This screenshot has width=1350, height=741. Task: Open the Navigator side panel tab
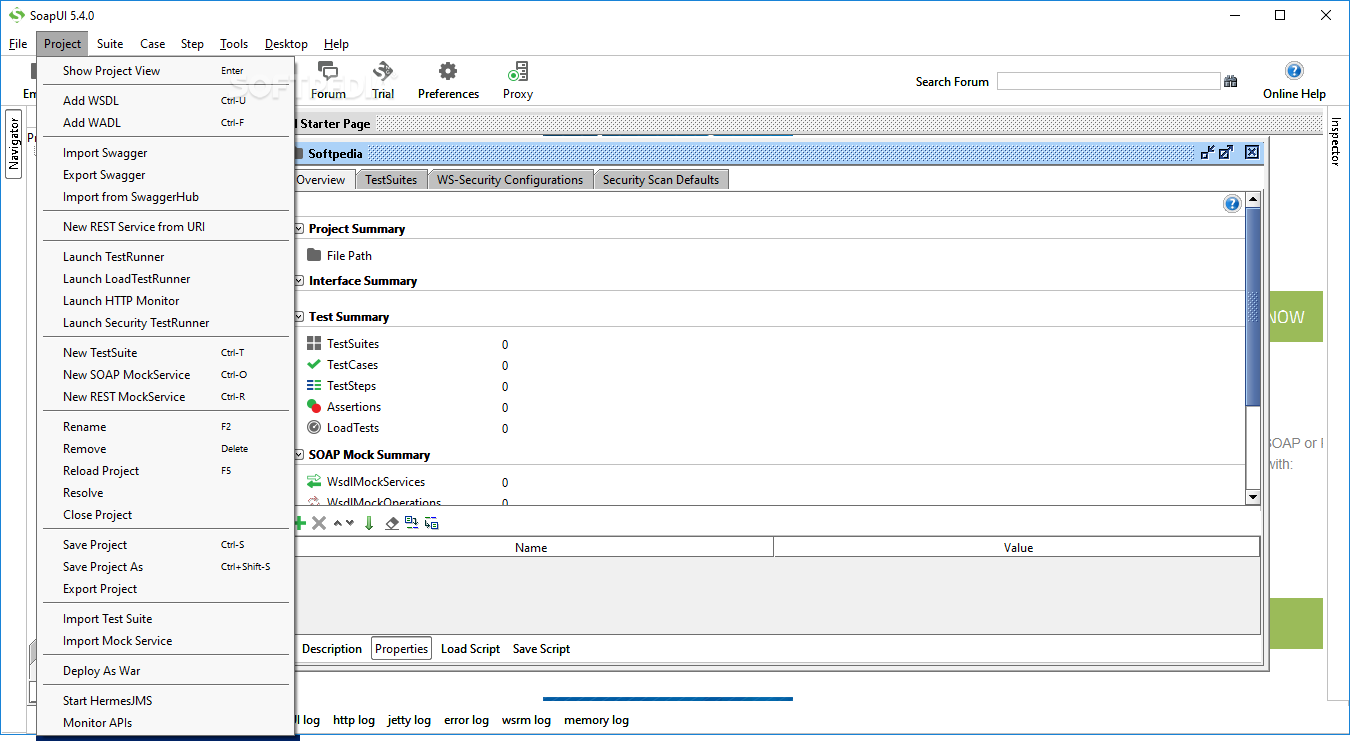point(14,143)
